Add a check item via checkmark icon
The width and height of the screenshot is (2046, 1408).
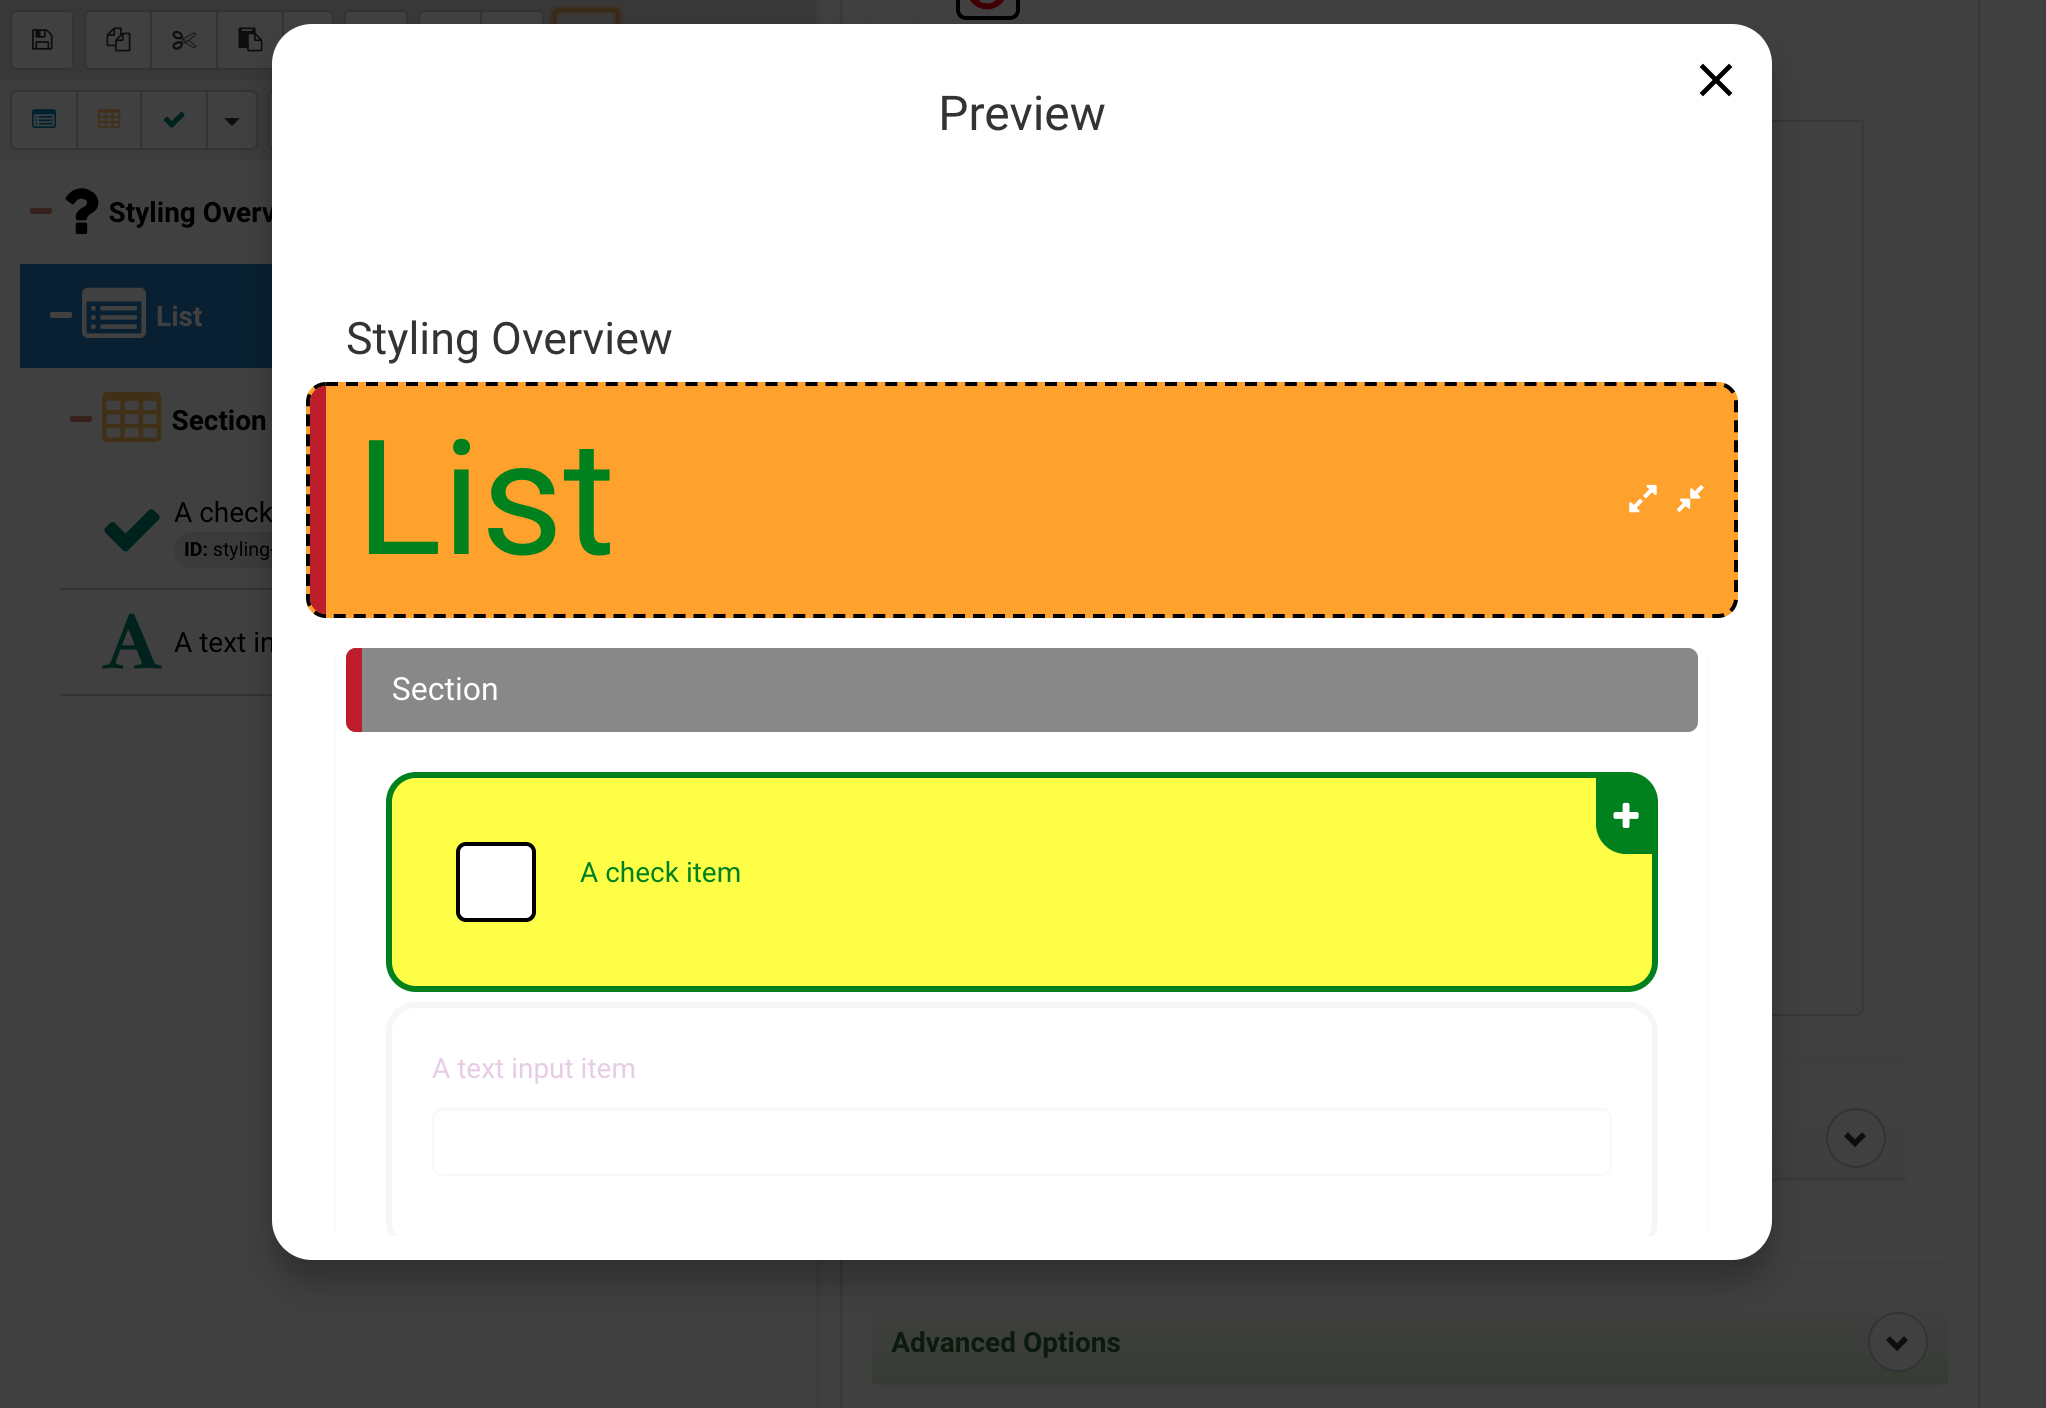(174, 120)
